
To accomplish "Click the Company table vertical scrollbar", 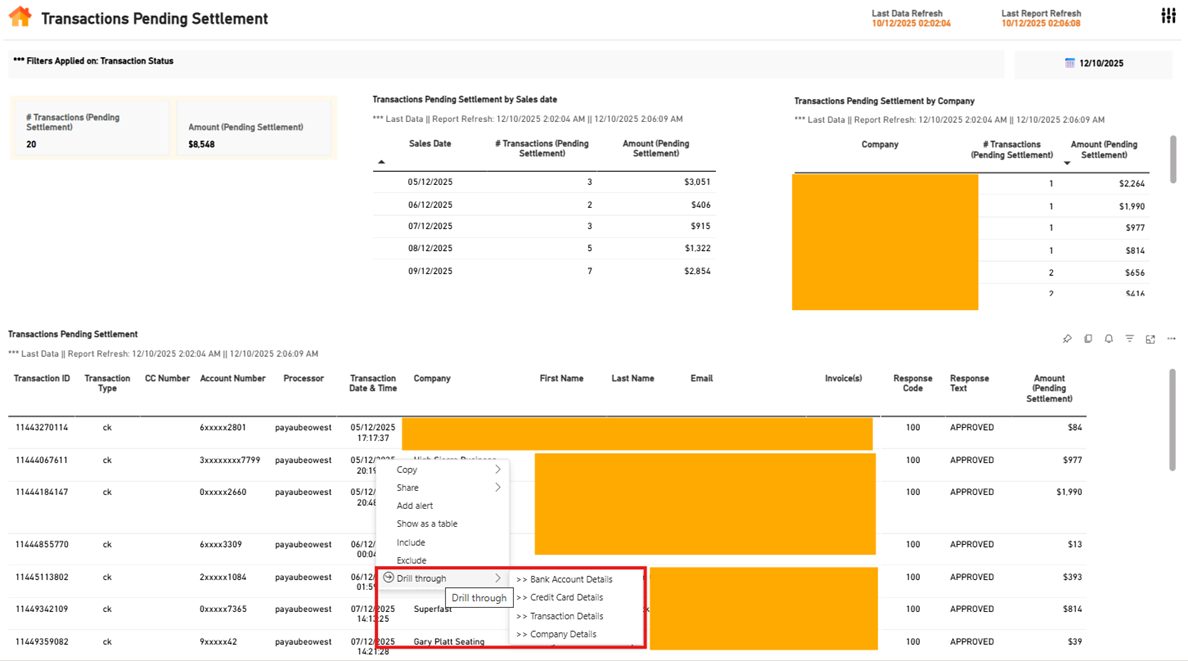I will click(x=1173, y=159).
